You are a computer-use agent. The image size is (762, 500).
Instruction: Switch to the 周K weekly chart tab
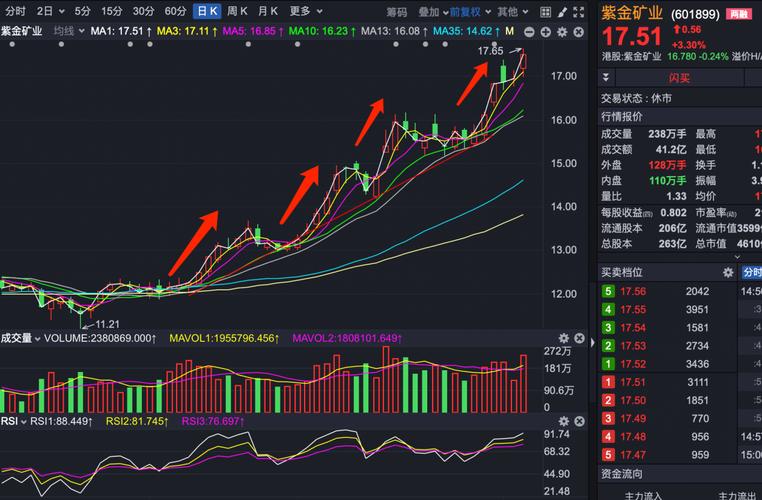point(237,12)
